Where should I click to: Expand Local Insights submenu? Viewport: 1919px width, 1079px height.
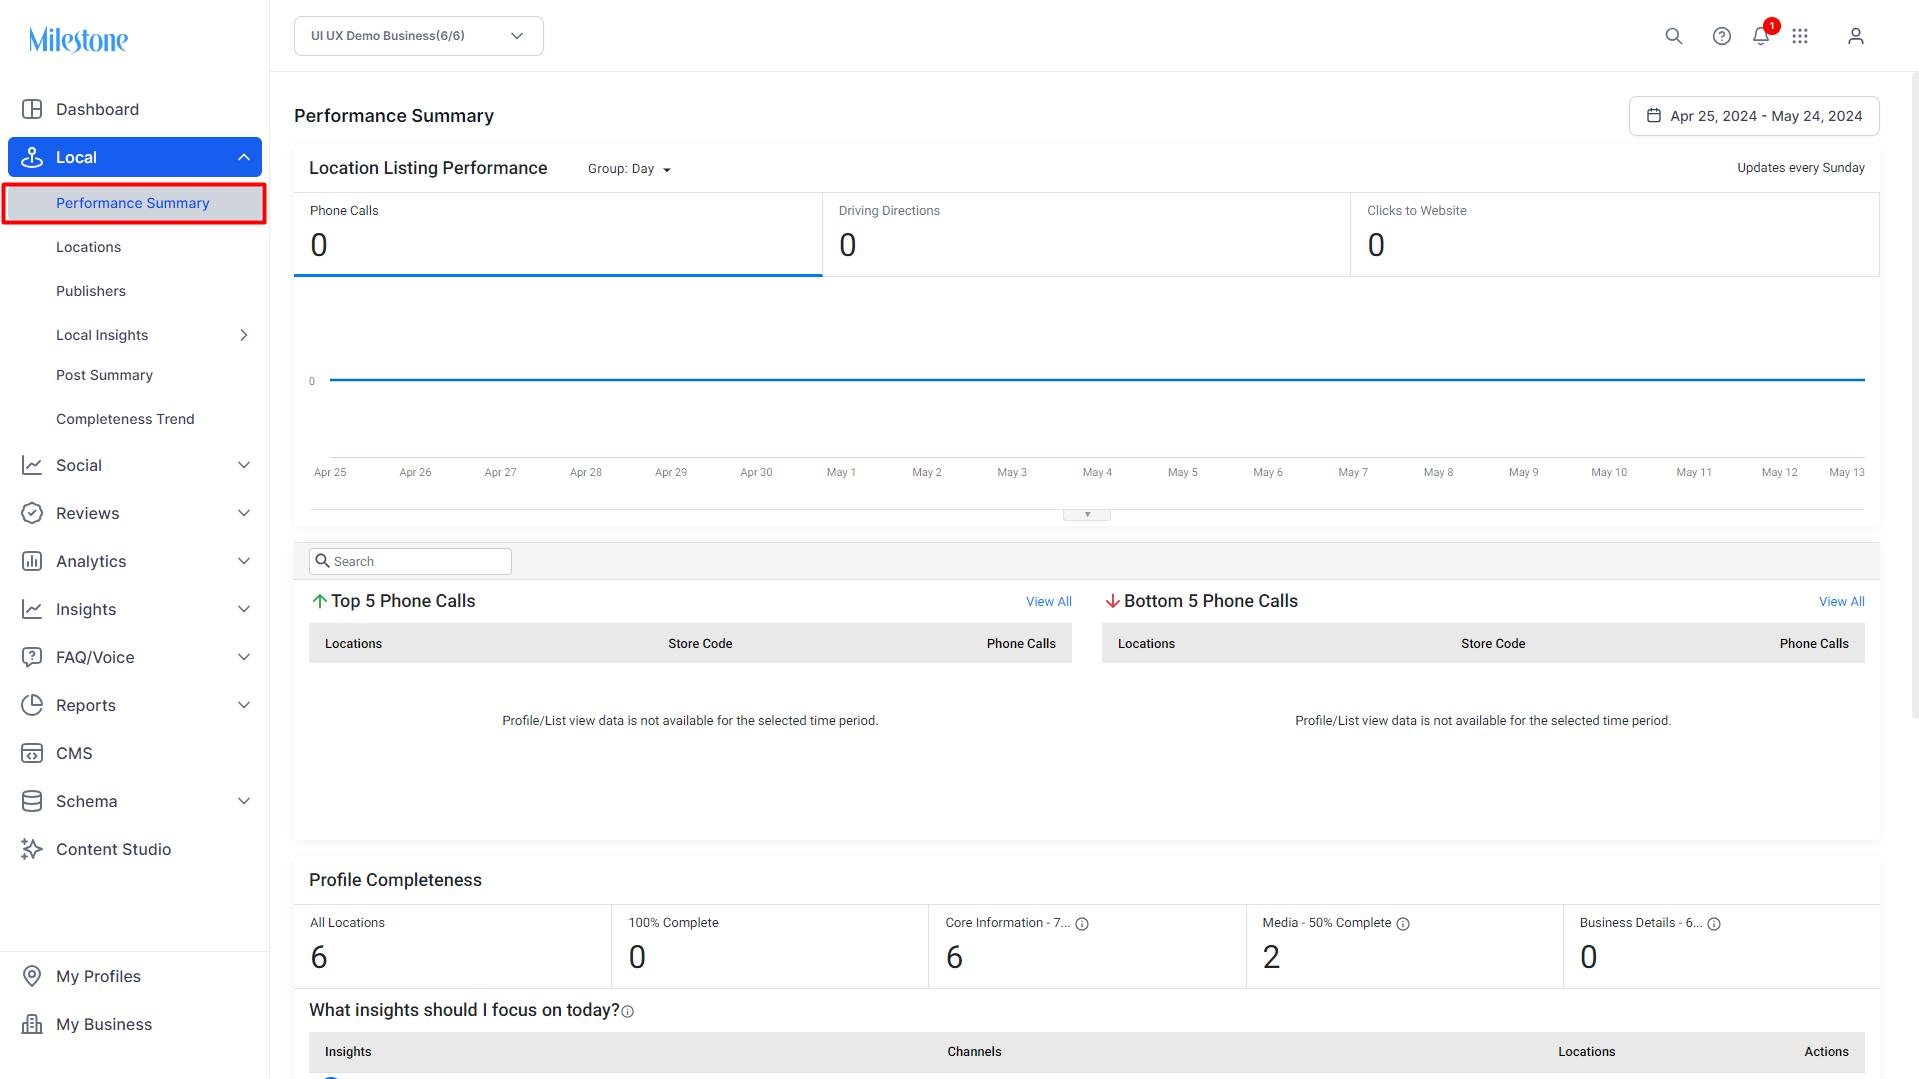pyautogui.click(x=243, y=335)
